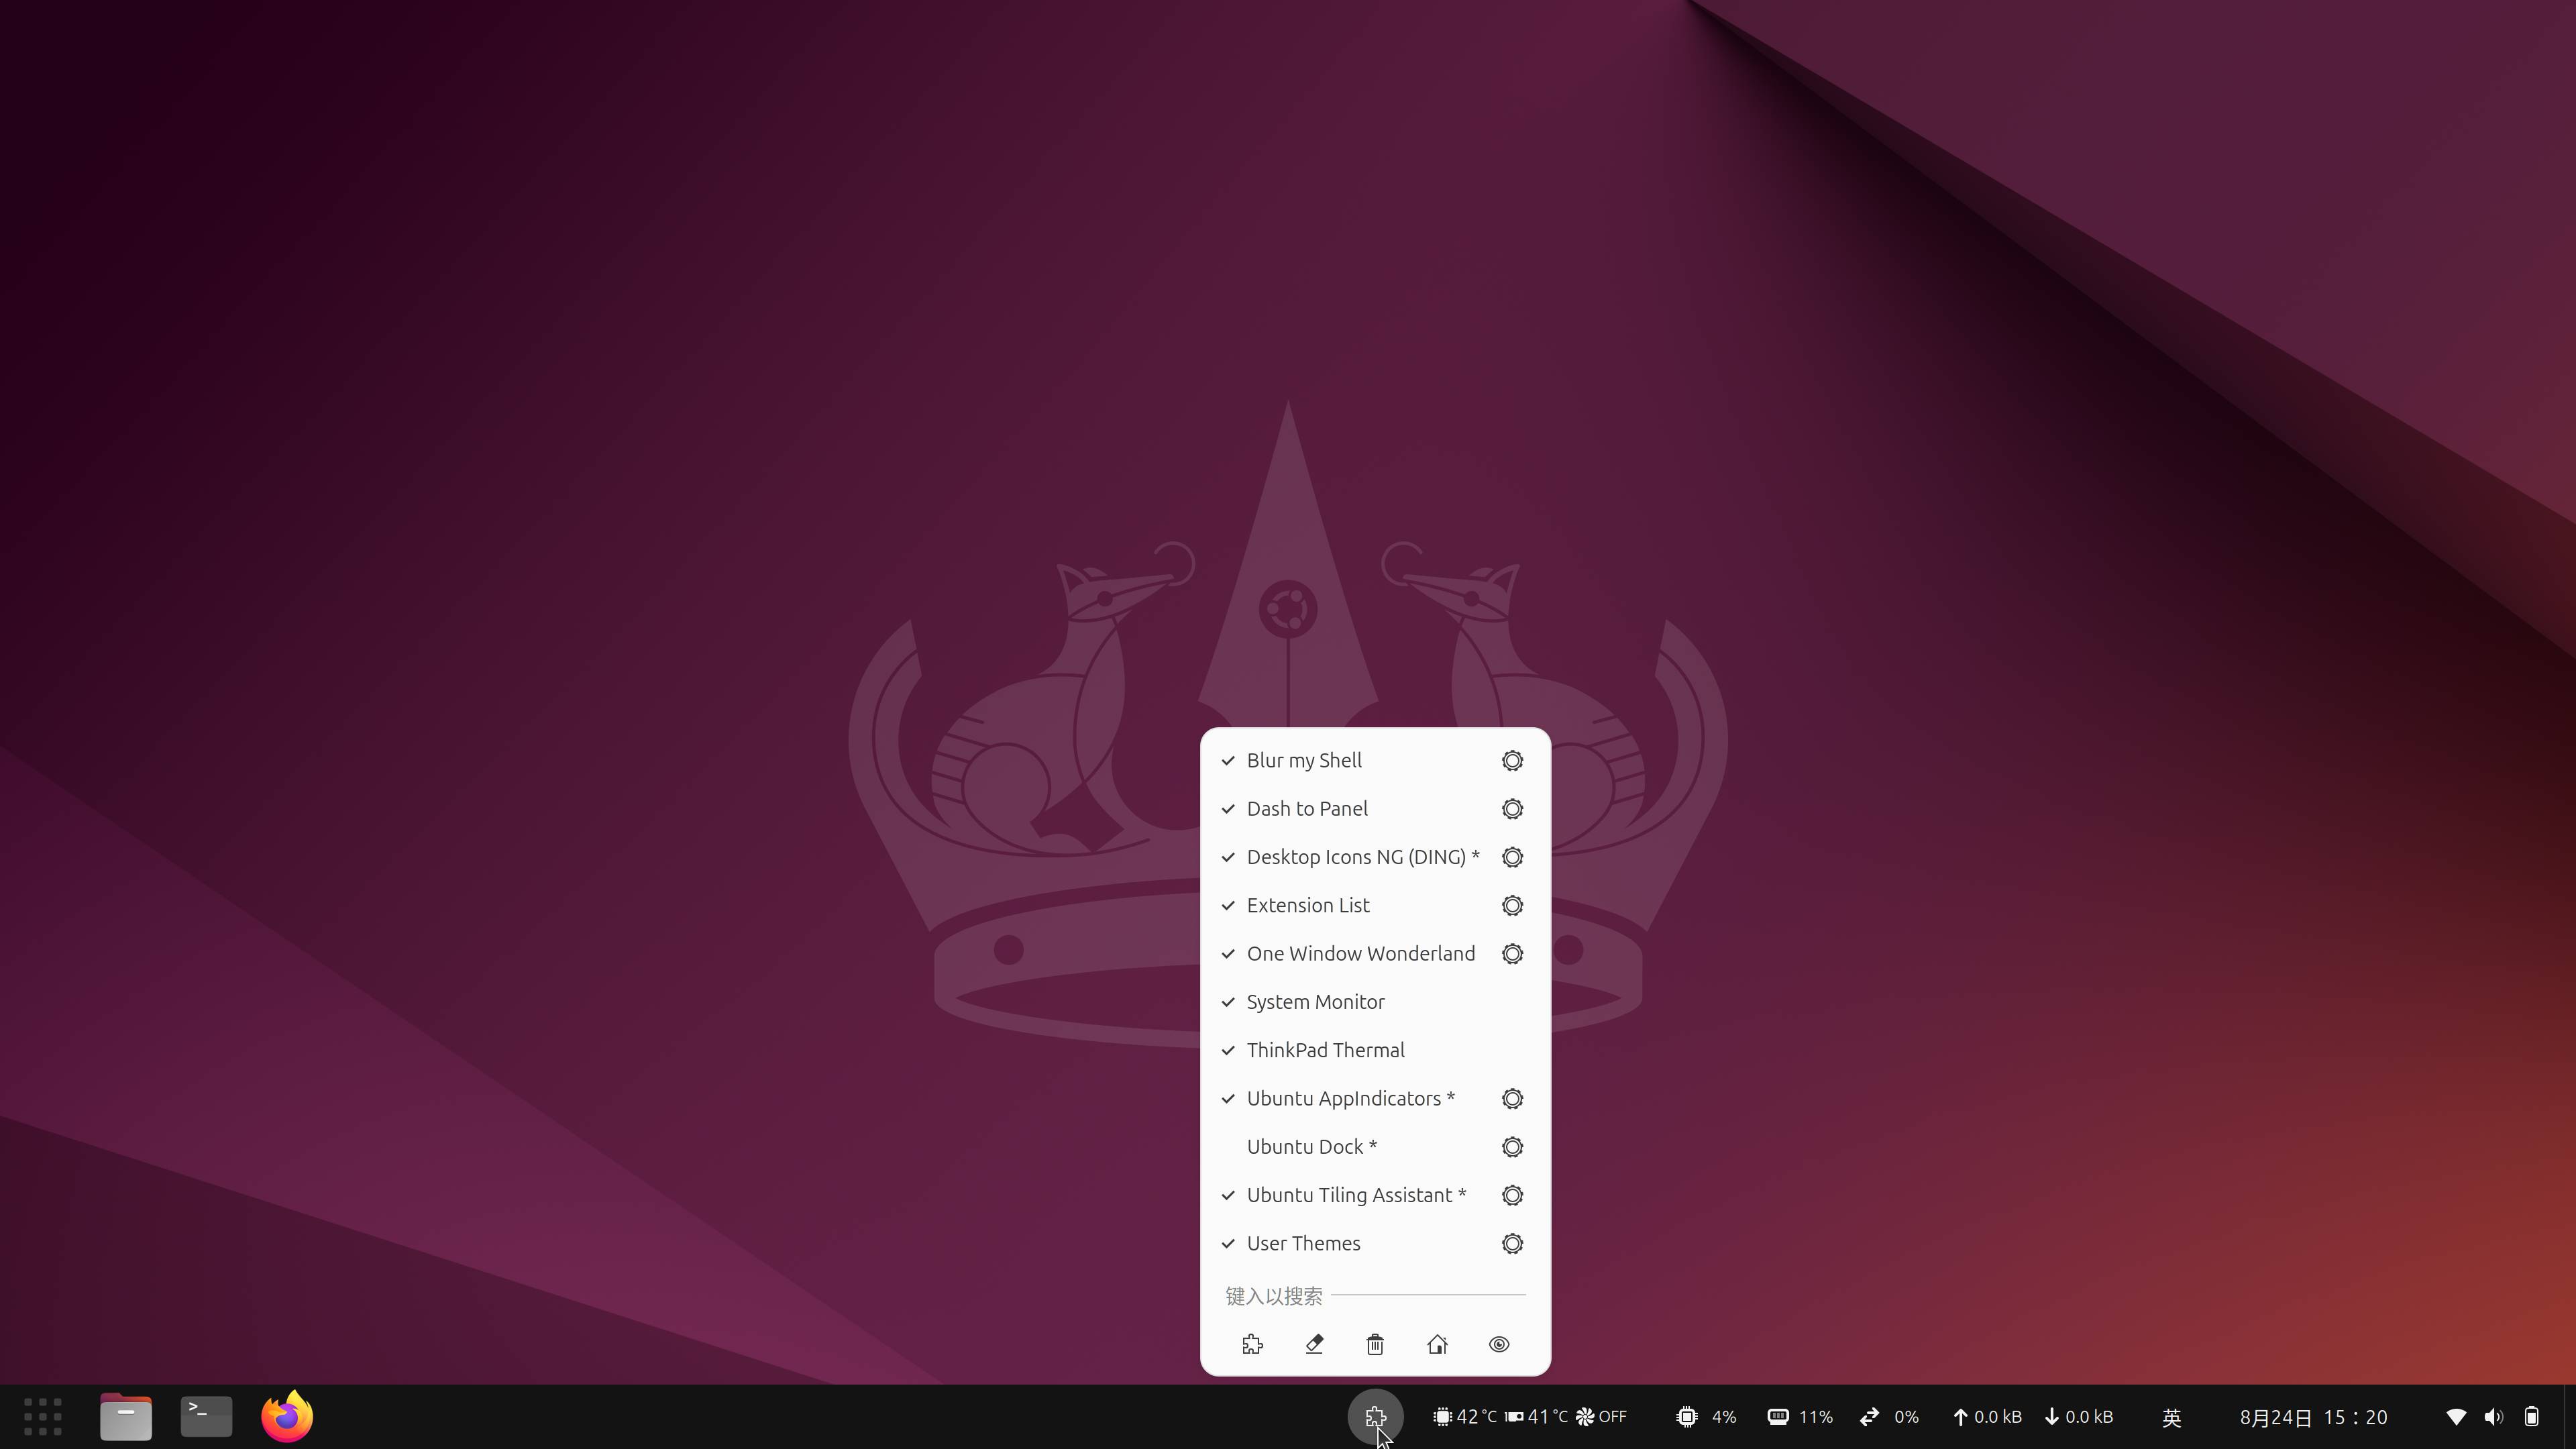Screen dimensions: 2576x1449
Task: Click the eraser icon in popup footer
Action: pos(1314,1345)
